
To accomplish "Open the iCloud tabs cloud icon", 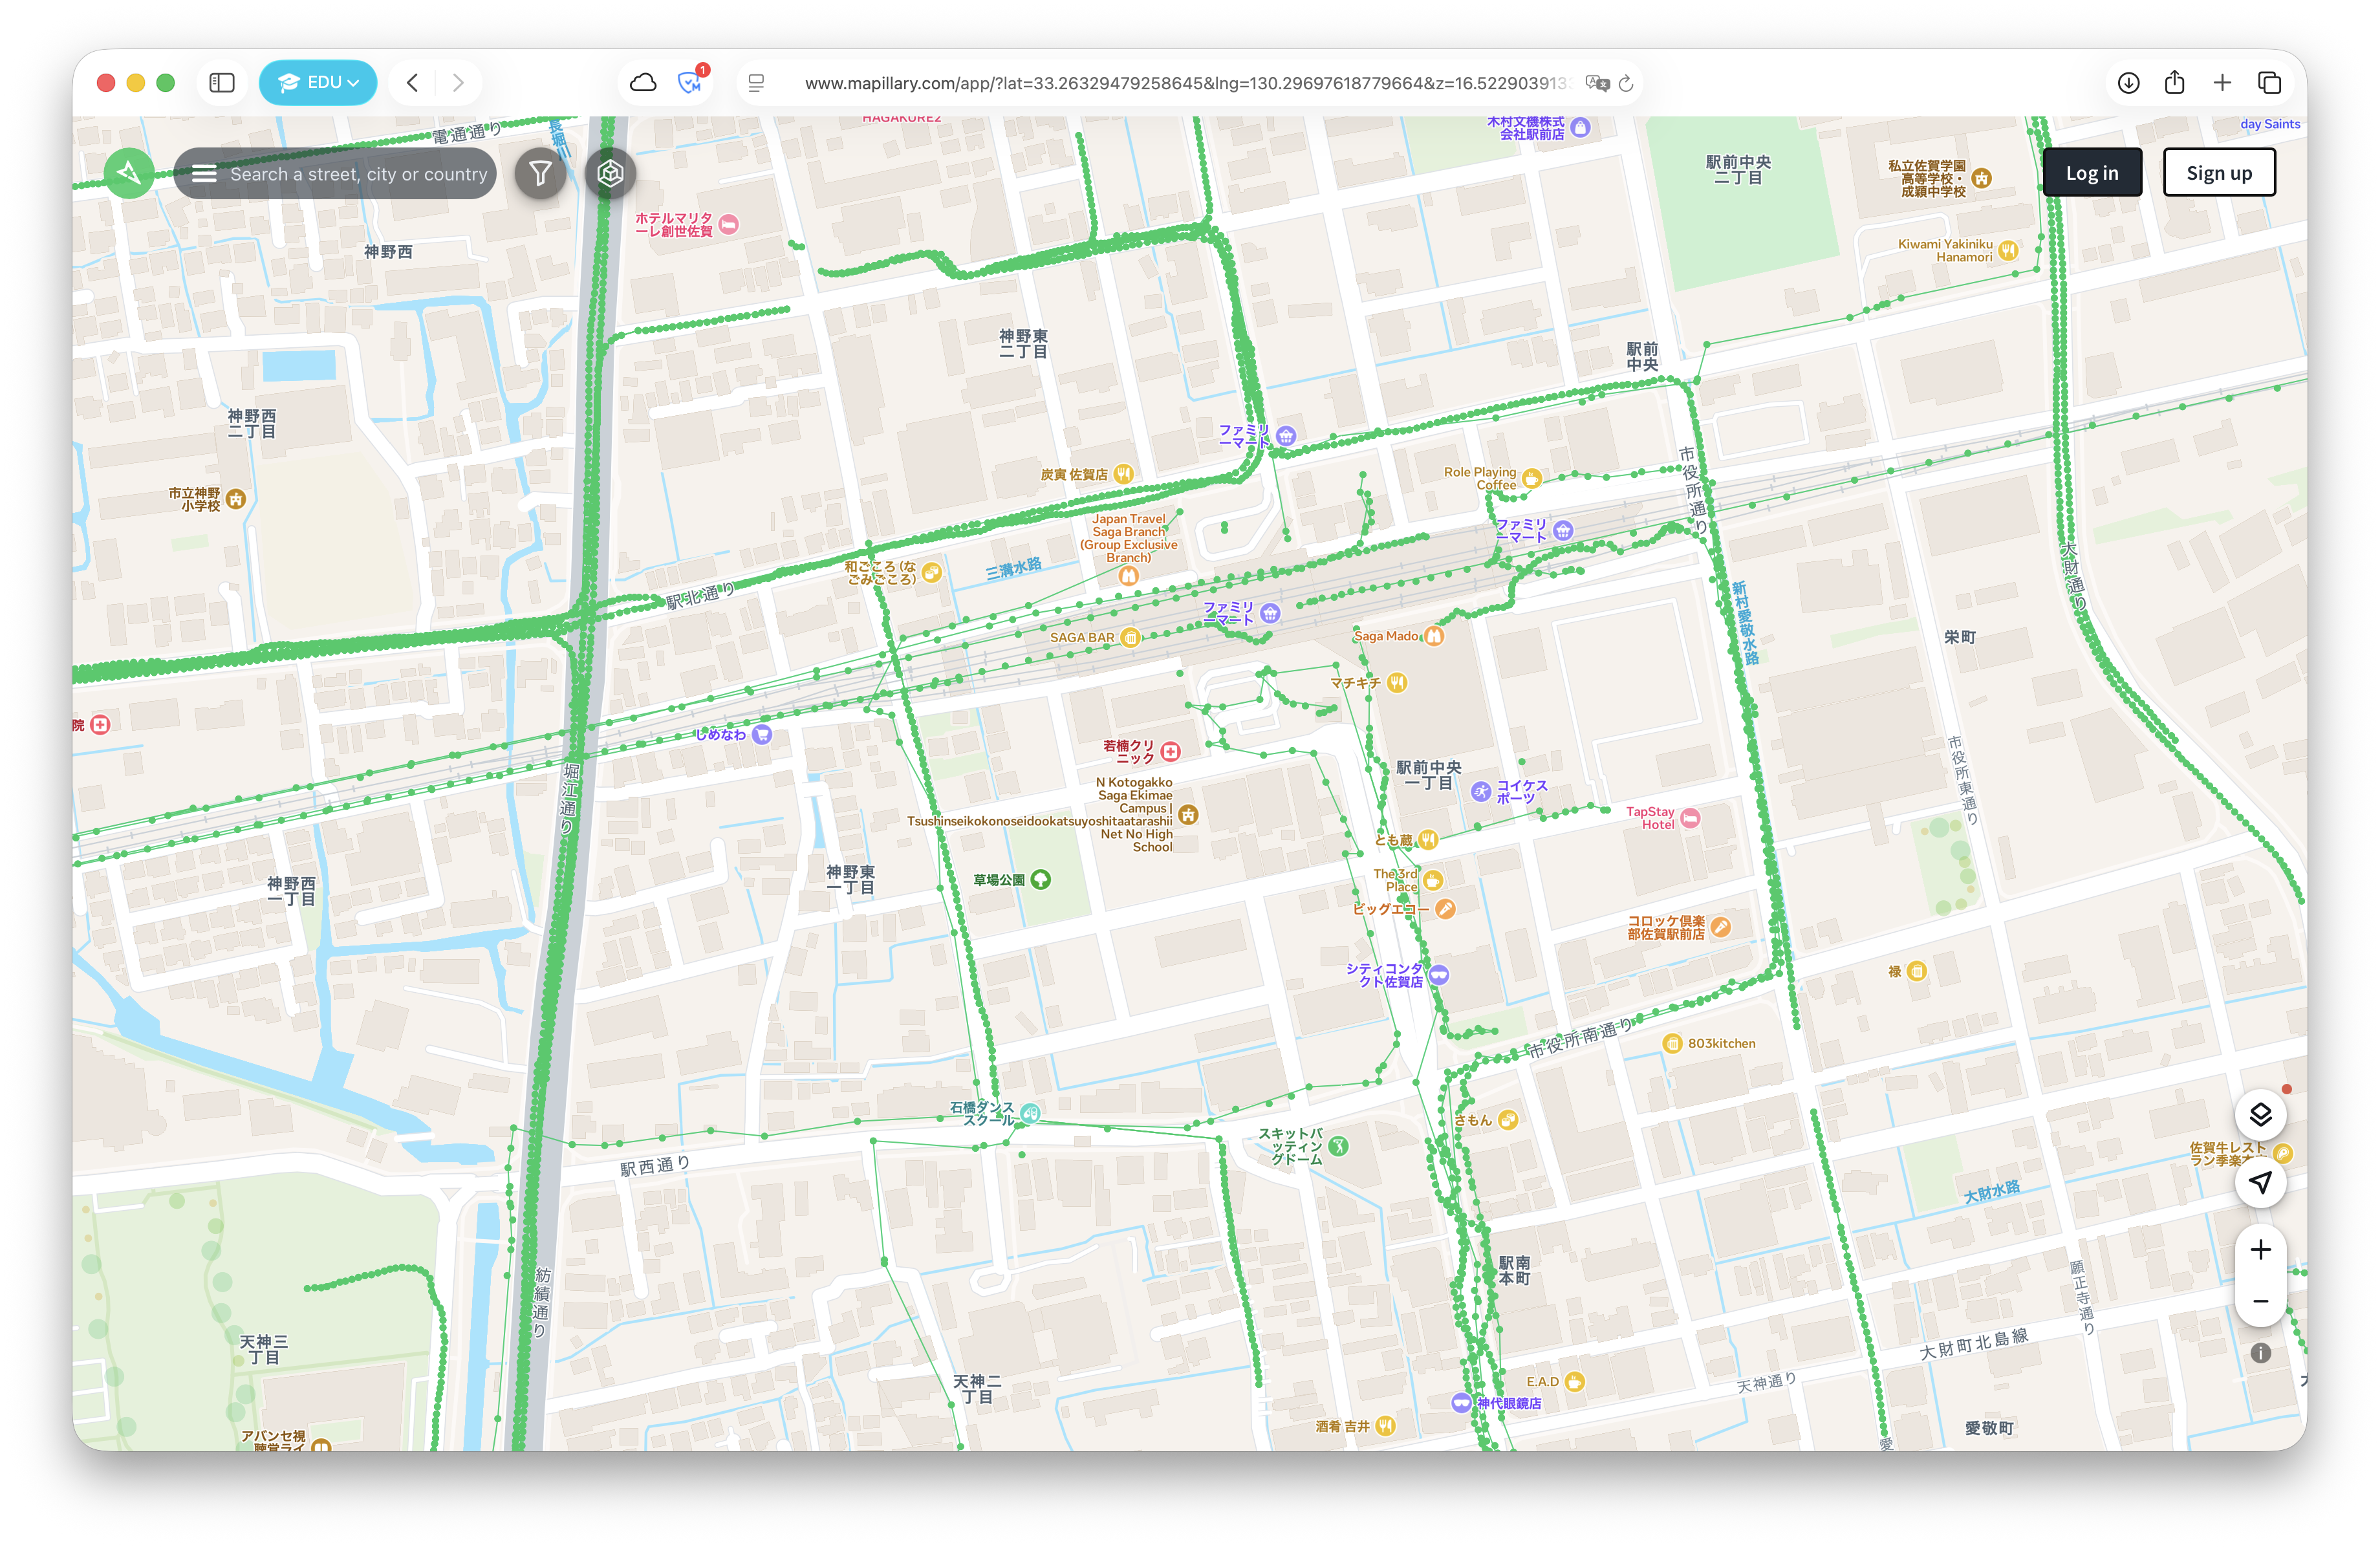I will tap(643, 82).
